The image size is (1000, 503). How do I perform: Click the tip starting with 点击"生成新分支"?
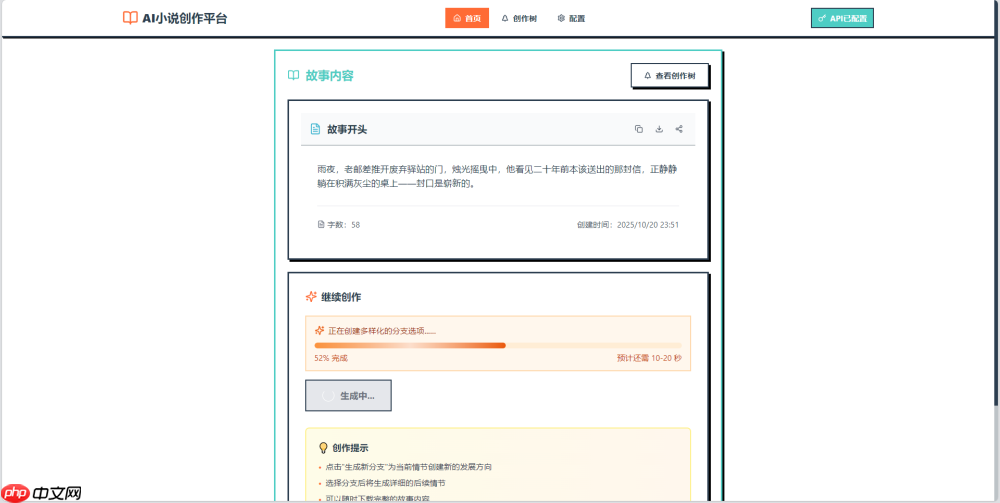pos(408,467)
